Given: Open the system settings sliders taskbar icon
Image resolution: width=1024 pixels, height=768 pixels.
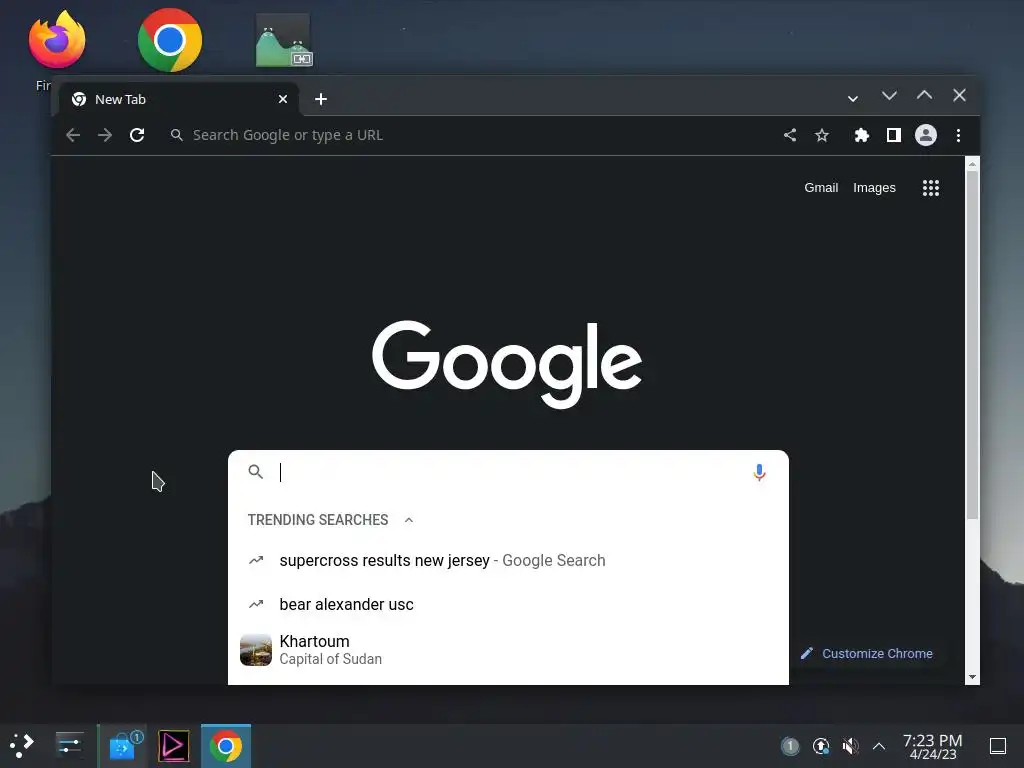Looking at the screenshot, I should (x=69, y=746).
